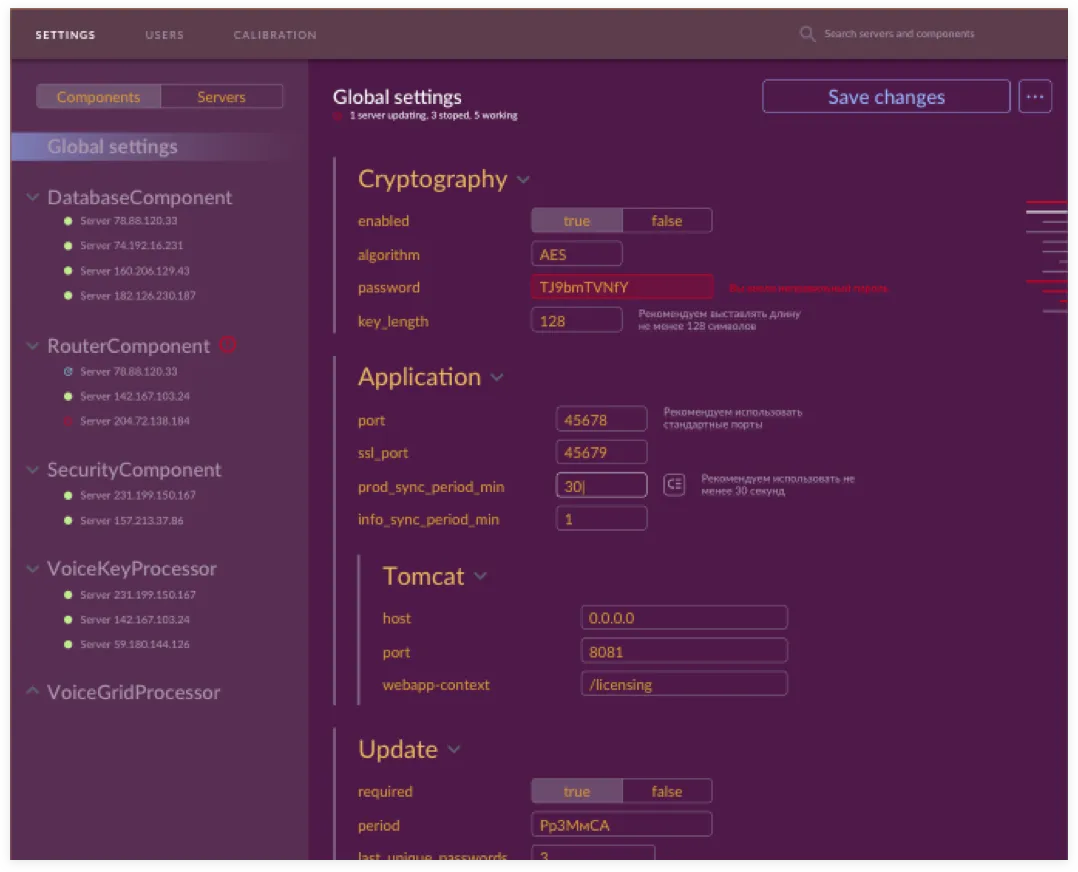
Task: Click the status indicator for RouterComponent Server 78.88.120.33
Action: [x=68, y=372]
